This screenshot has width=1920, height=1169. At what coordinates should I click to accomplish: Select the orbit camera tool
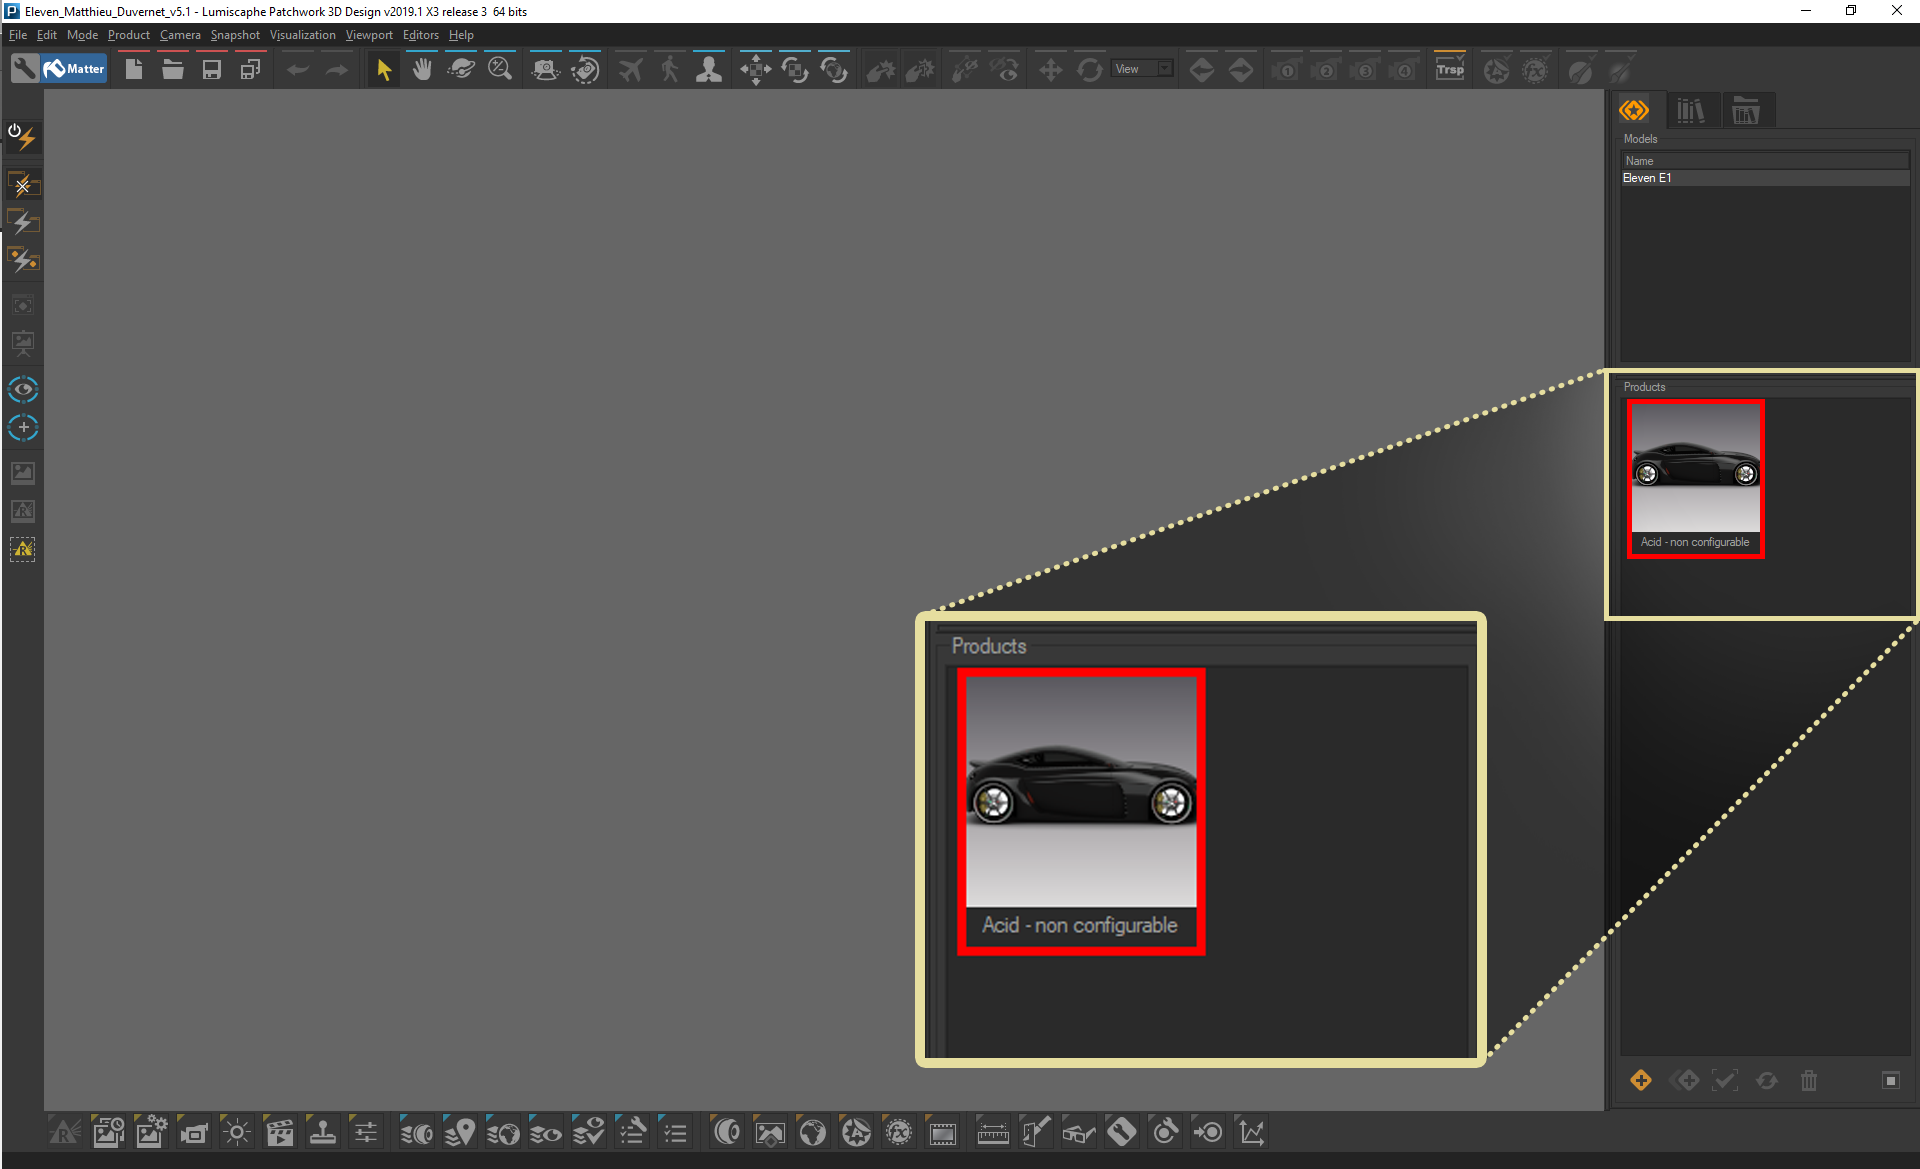pyautogui.click(x=461, y=69)
